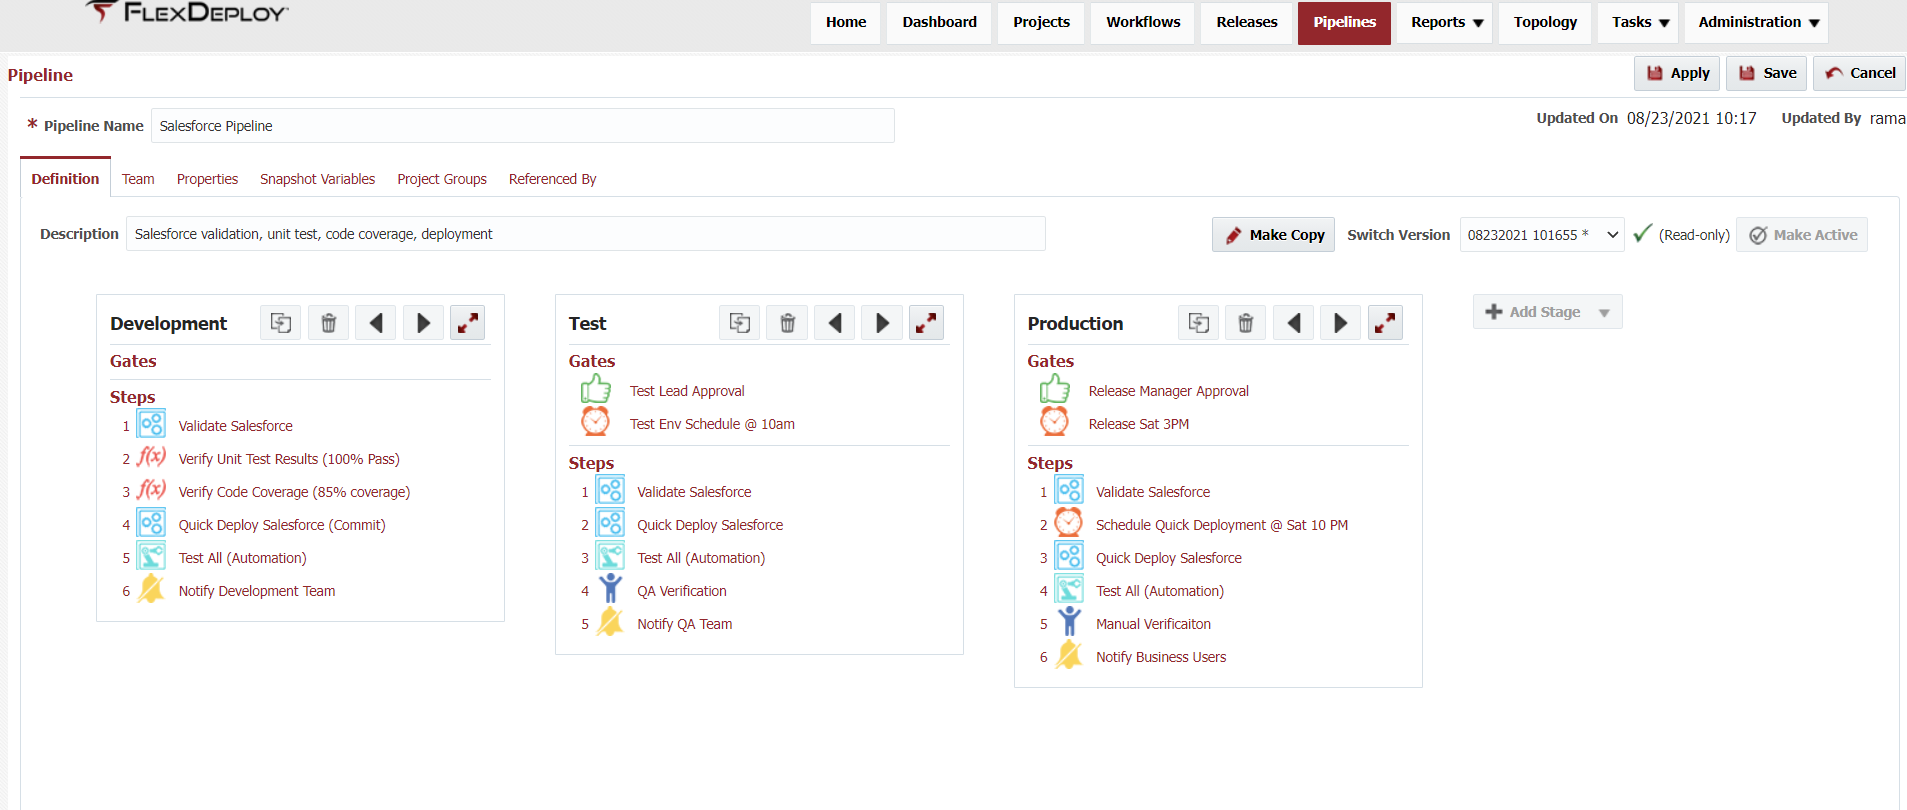
Task: Open Test Env Schedule @ 10am gate
Action: click(712, 424)
